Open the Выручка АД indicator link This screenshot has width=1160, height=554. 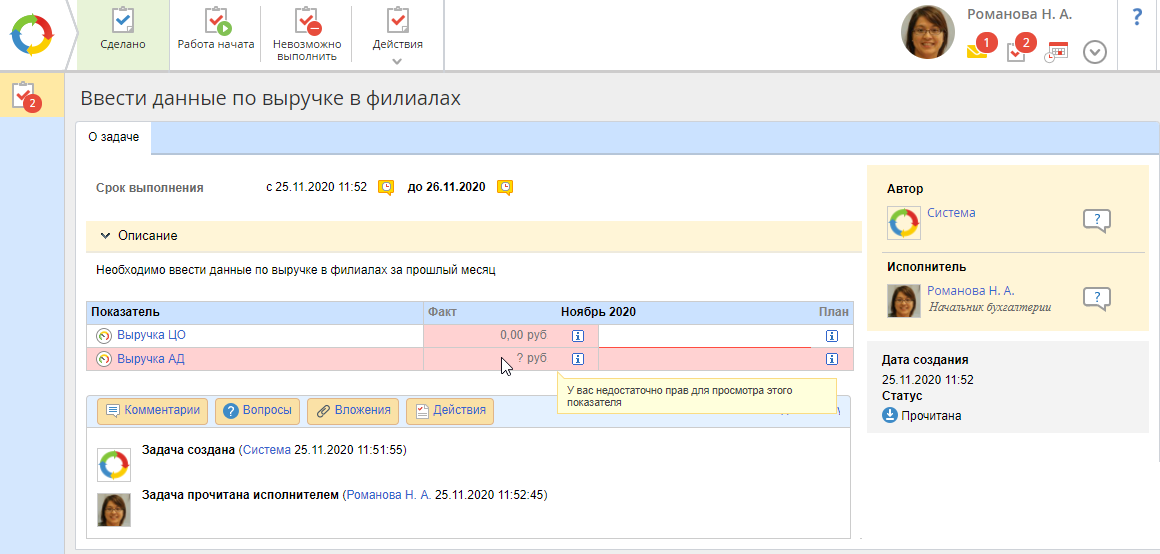(150, 359)
